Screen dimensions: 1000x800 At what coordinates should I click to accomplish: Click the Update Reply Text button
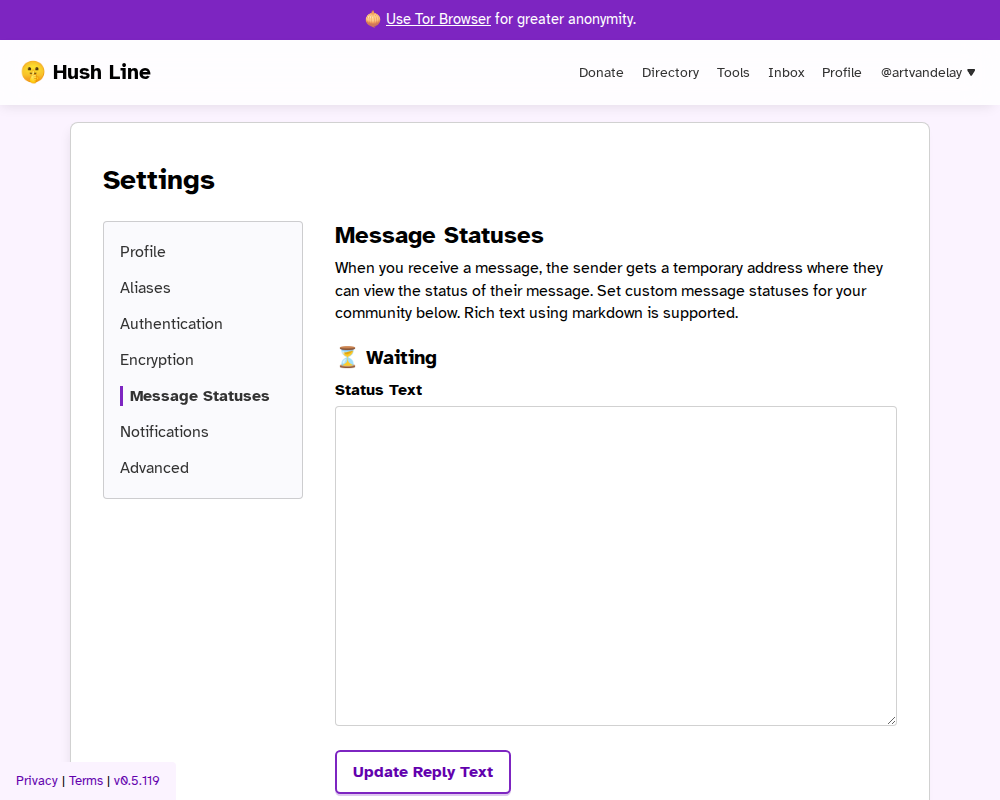[423, 772]
